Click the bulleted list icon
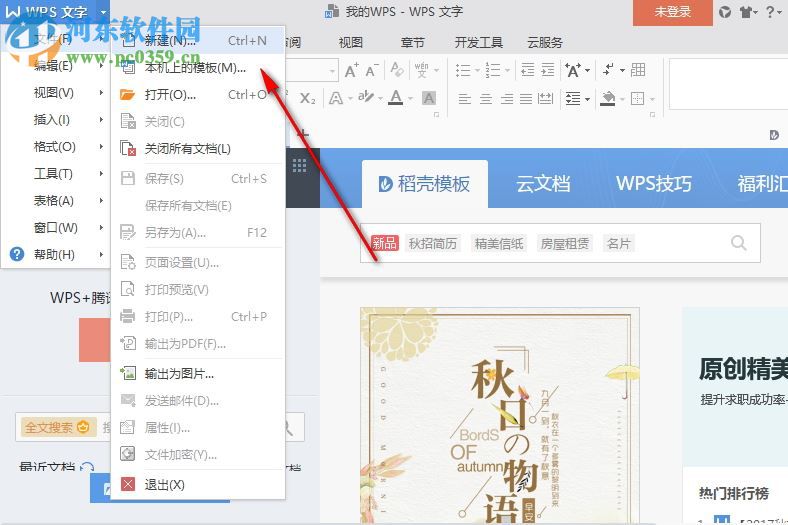The image size is (788, 525). 462,70
